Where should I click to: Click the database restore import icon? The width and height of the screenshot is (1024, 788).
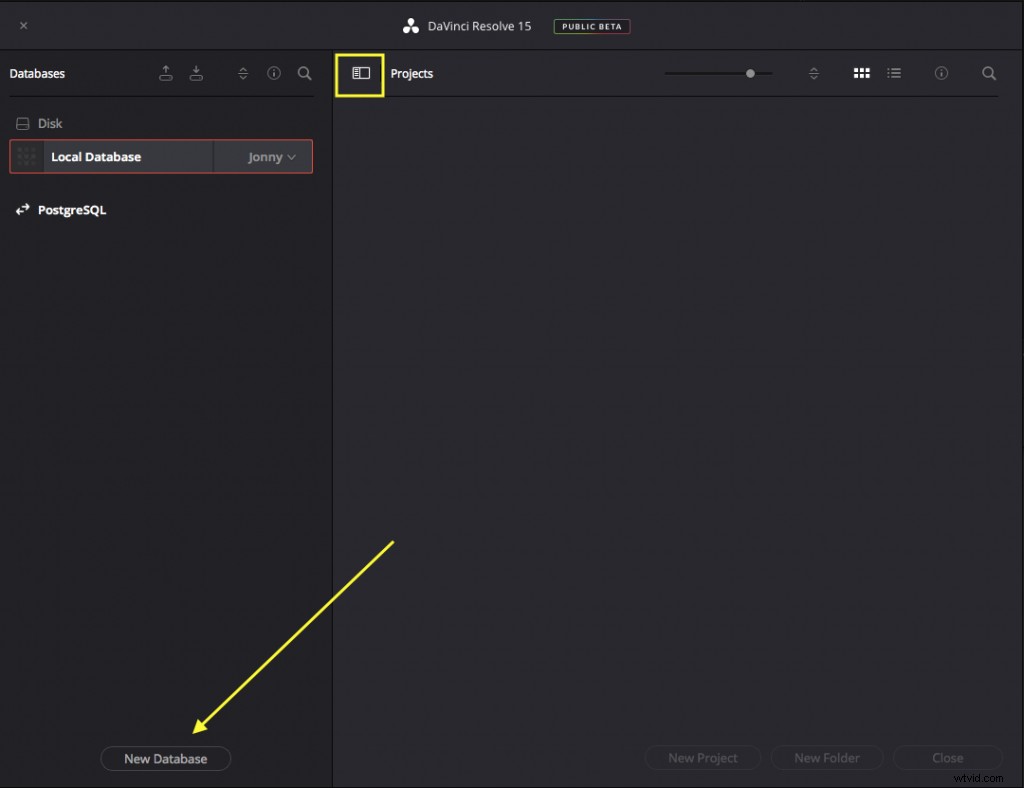196,73
